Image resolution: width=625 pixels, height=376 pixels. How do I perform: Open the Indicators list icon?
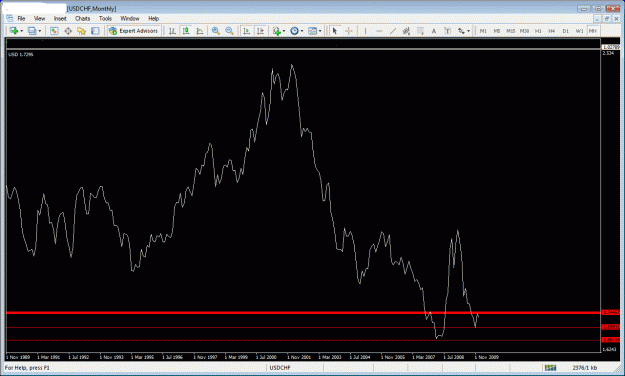pos(277,31)
